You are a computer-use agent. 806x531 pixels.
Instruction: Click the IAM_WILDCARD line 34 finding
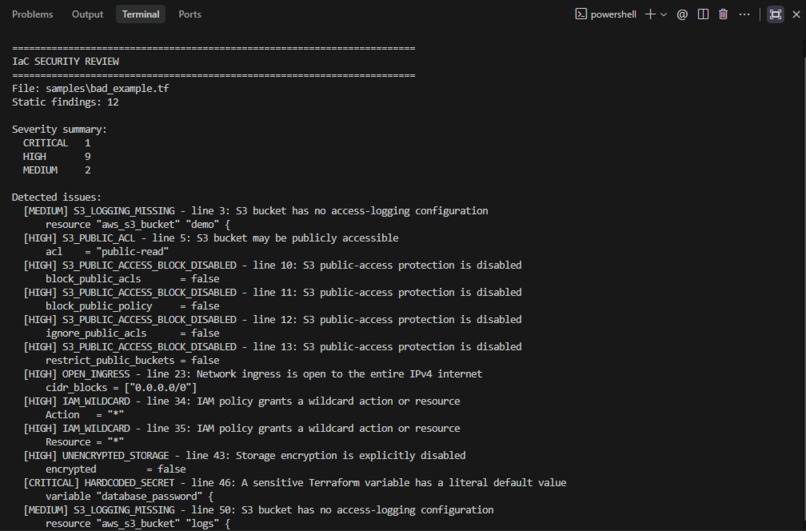tap(242, 401)
